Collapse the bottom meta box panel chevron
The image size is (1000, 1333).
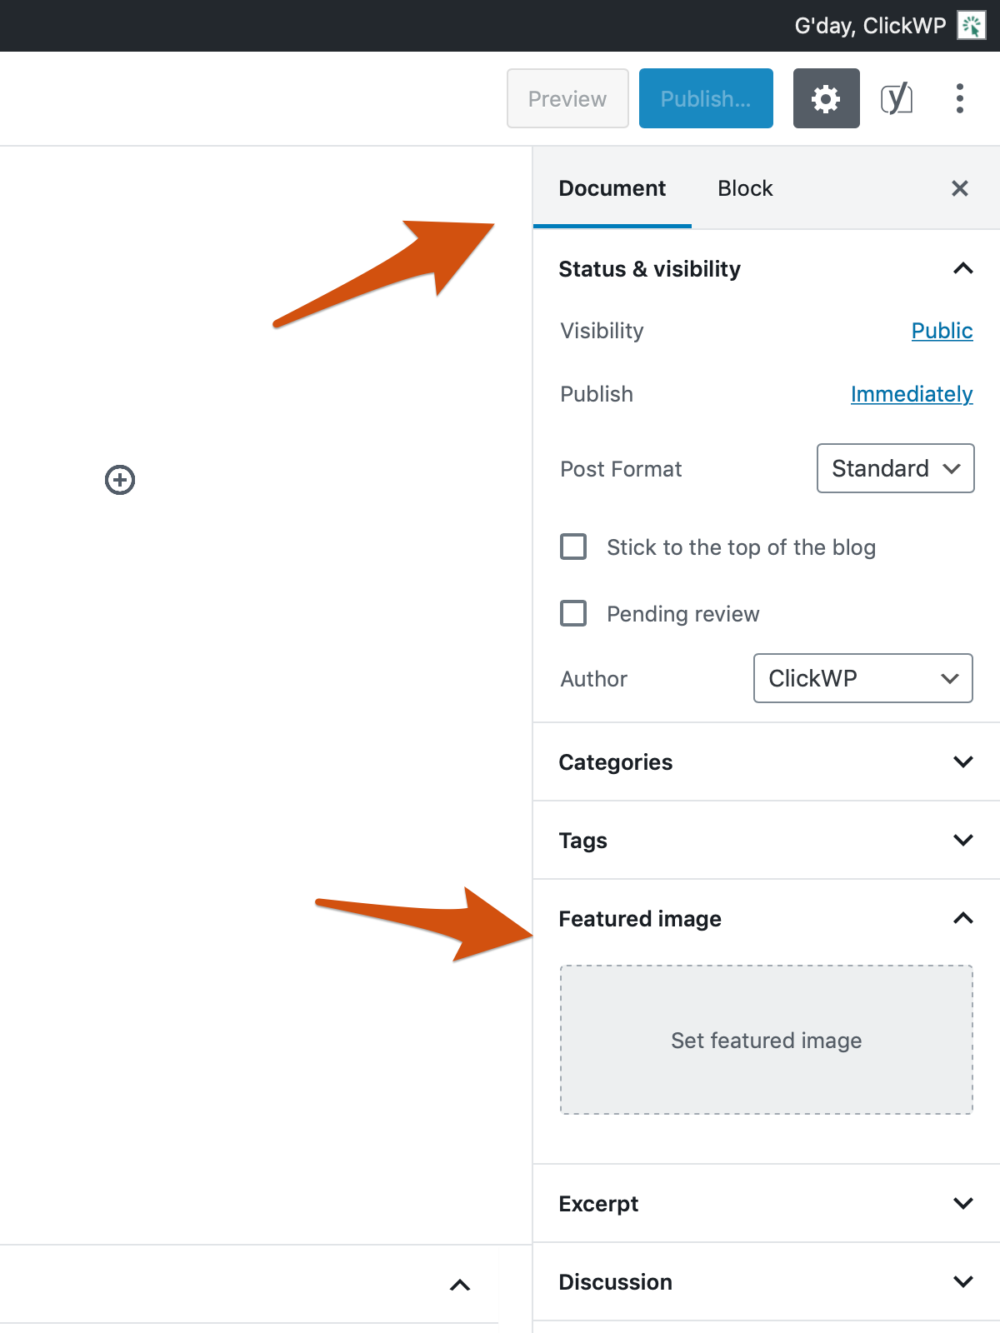(460, 1285)
